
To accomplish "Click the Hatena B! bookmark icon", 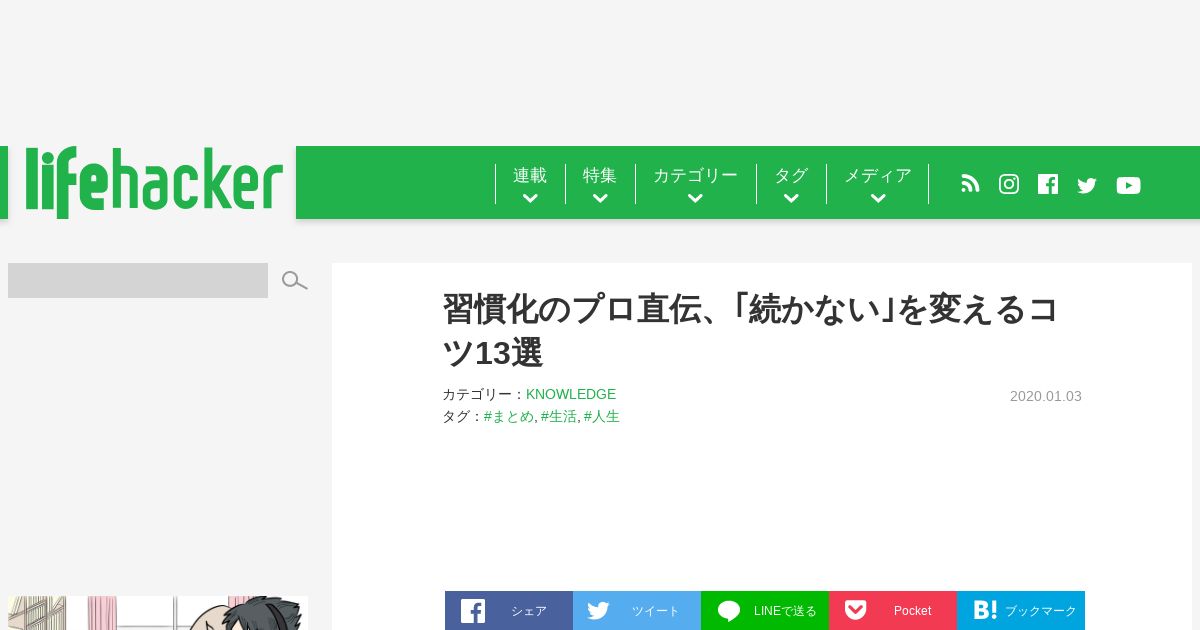I will (x=985, y=610).
